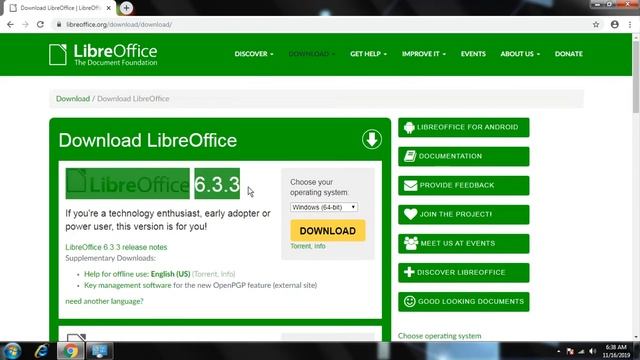Image resolution: width=640 pixels, height=360 pixels.
Task: Click the Discover LibreOffice plus icon
Action: point(409,272)
